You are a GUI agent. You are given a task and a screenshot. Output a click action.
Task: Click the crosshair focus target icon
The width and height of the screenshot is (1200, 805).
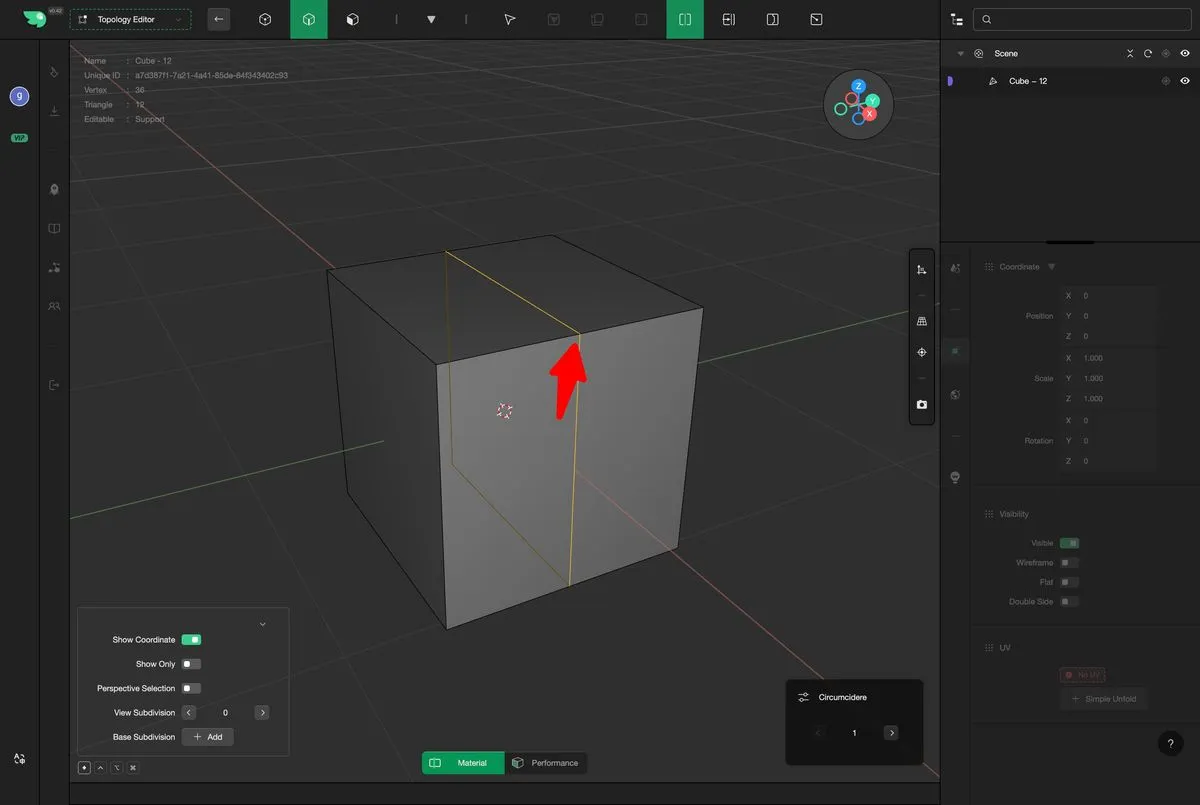[x=921, y=353]
